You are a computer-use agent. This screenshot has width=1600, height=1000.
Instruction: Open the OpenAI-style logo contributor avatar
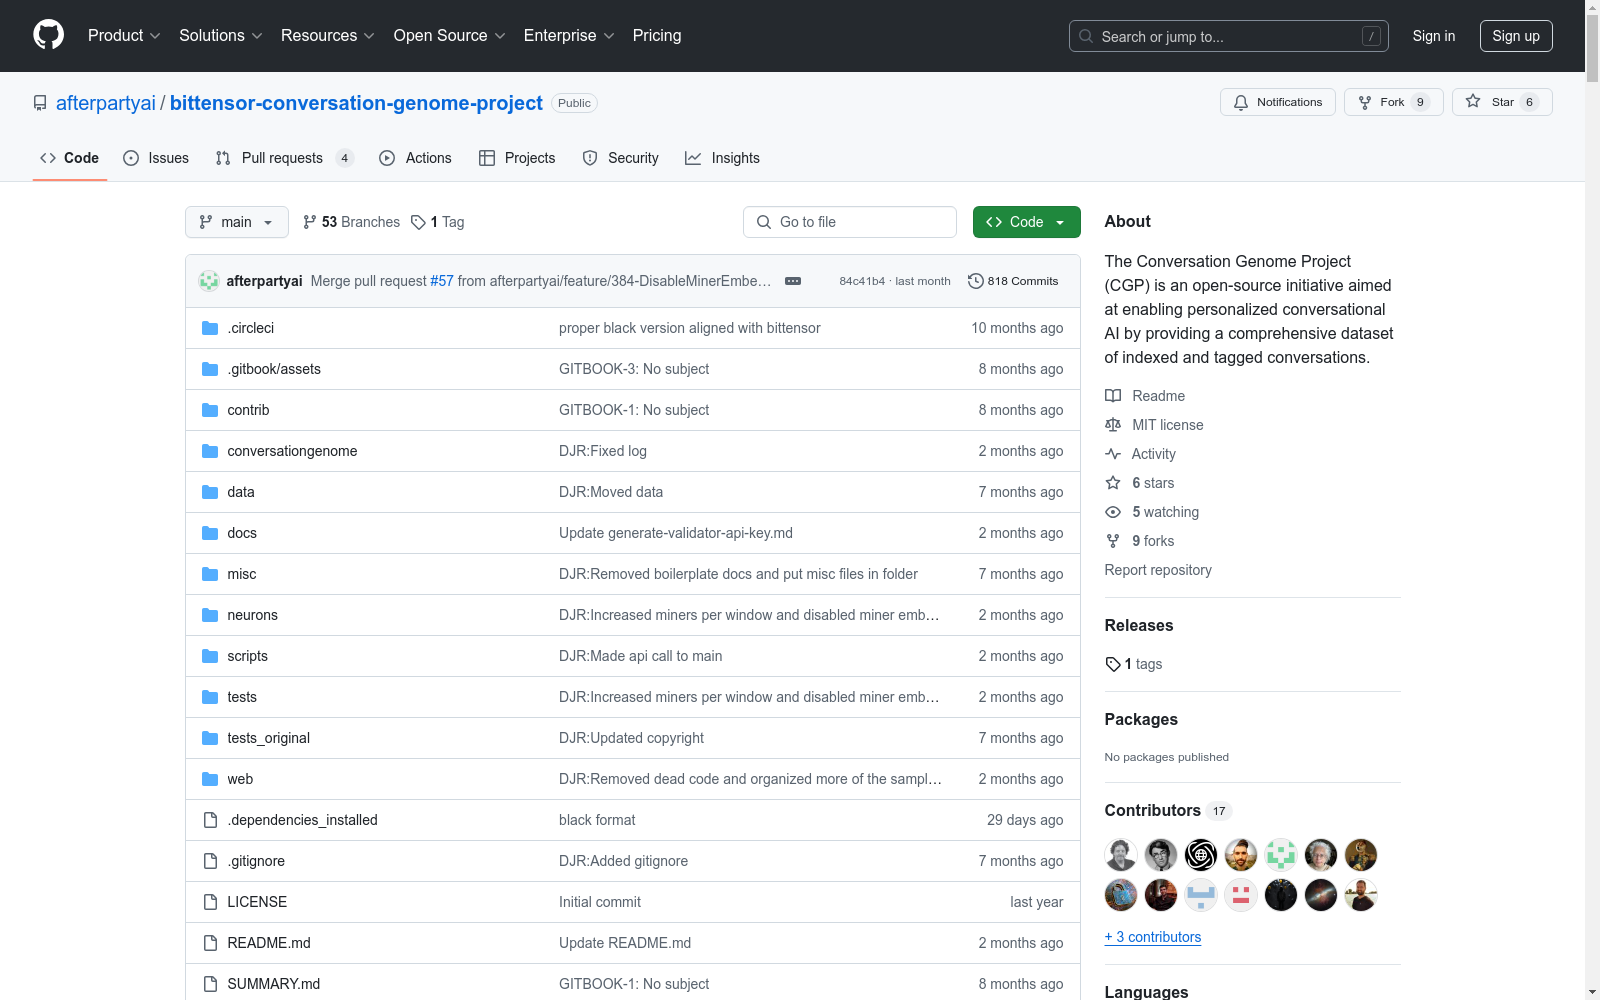coord(1201,855)
